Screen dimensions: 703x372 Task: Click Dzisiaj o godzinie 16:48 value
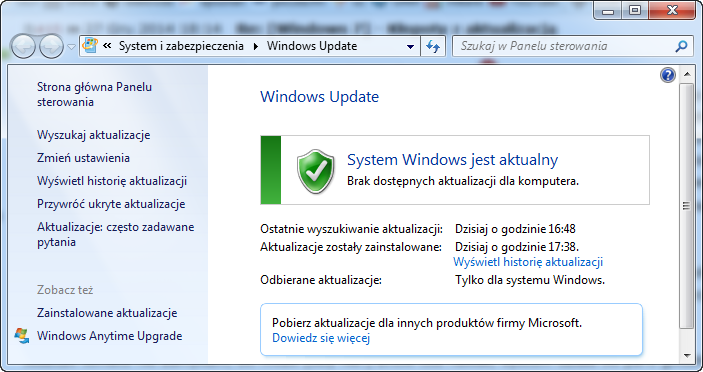(x=515, y=229)
